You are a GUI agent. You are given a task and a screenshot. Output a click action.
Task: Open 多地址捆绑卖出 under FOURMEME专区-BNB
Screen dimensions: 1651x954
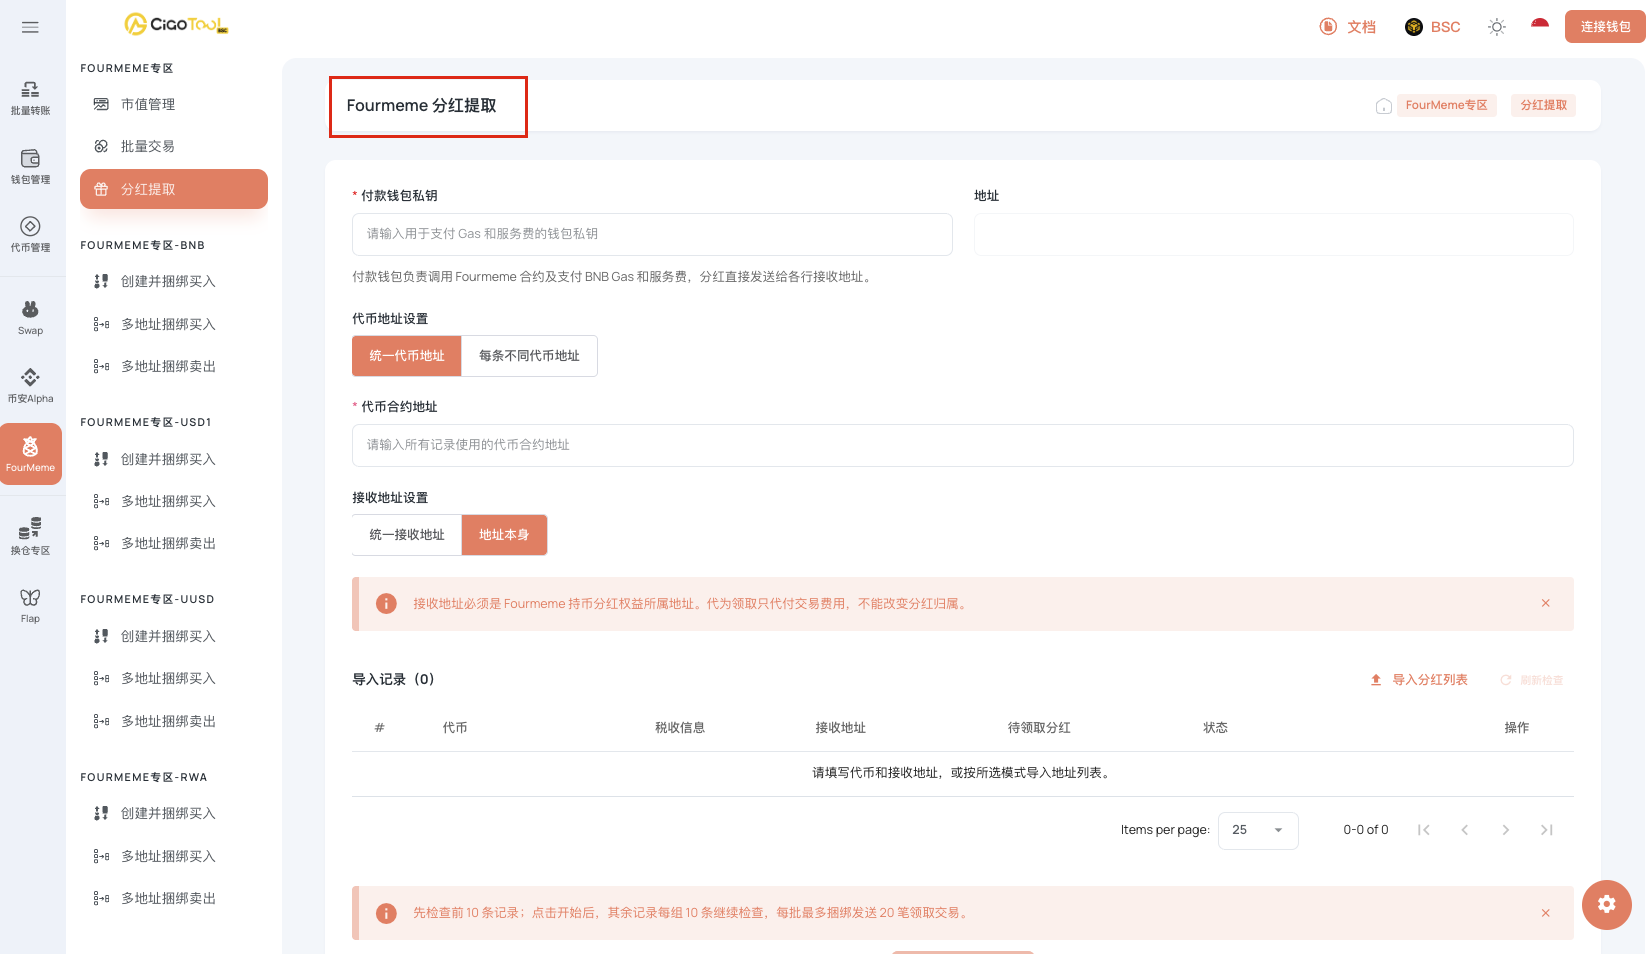tap(174, 366)
